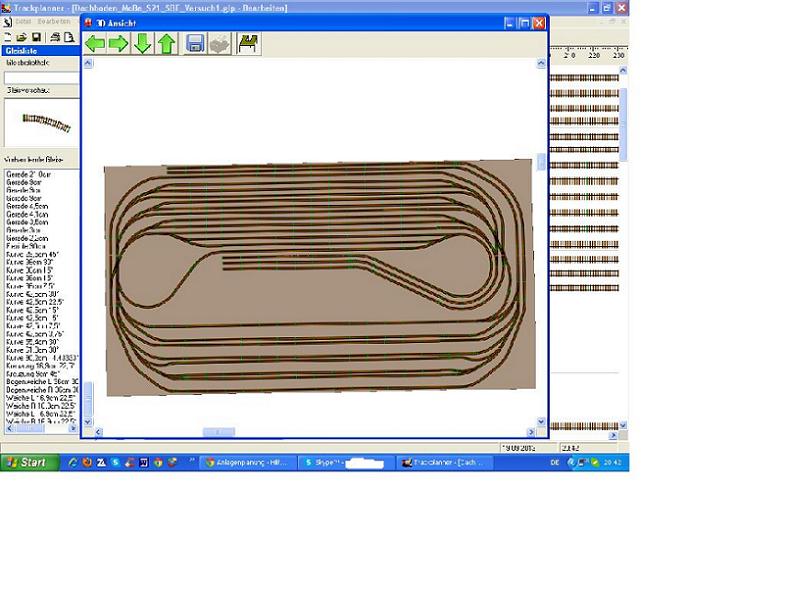Click the green up arrow view button
The image size is (786, 589).
(167, 43)
